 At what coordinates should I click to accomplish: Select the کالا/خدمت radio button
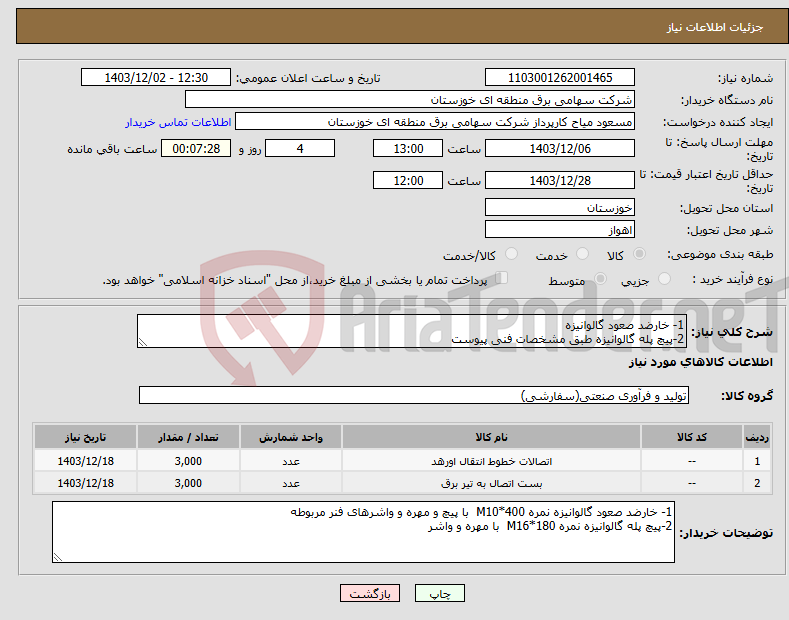click(511, 254)
